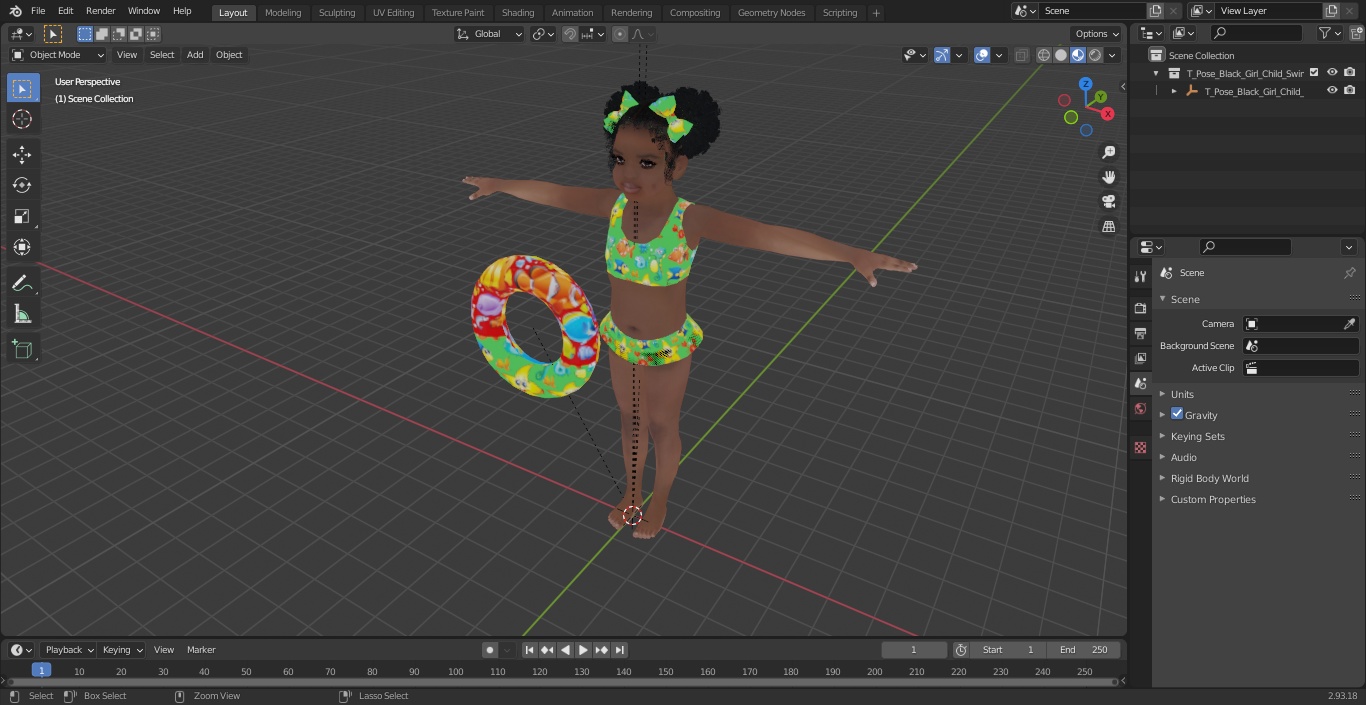Click play animation button
This screenshot has width=1366, height=705.
583,650
